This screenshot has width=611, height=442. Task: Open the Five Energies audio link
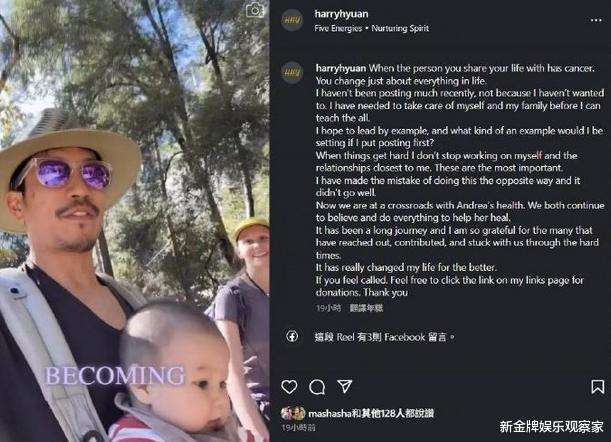coord(338,28)
